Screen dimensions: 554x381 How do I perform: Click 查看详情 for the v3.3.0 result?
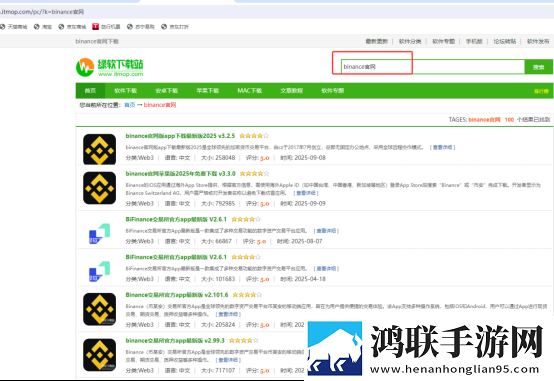pyautogui.click(x=306, y=193)
